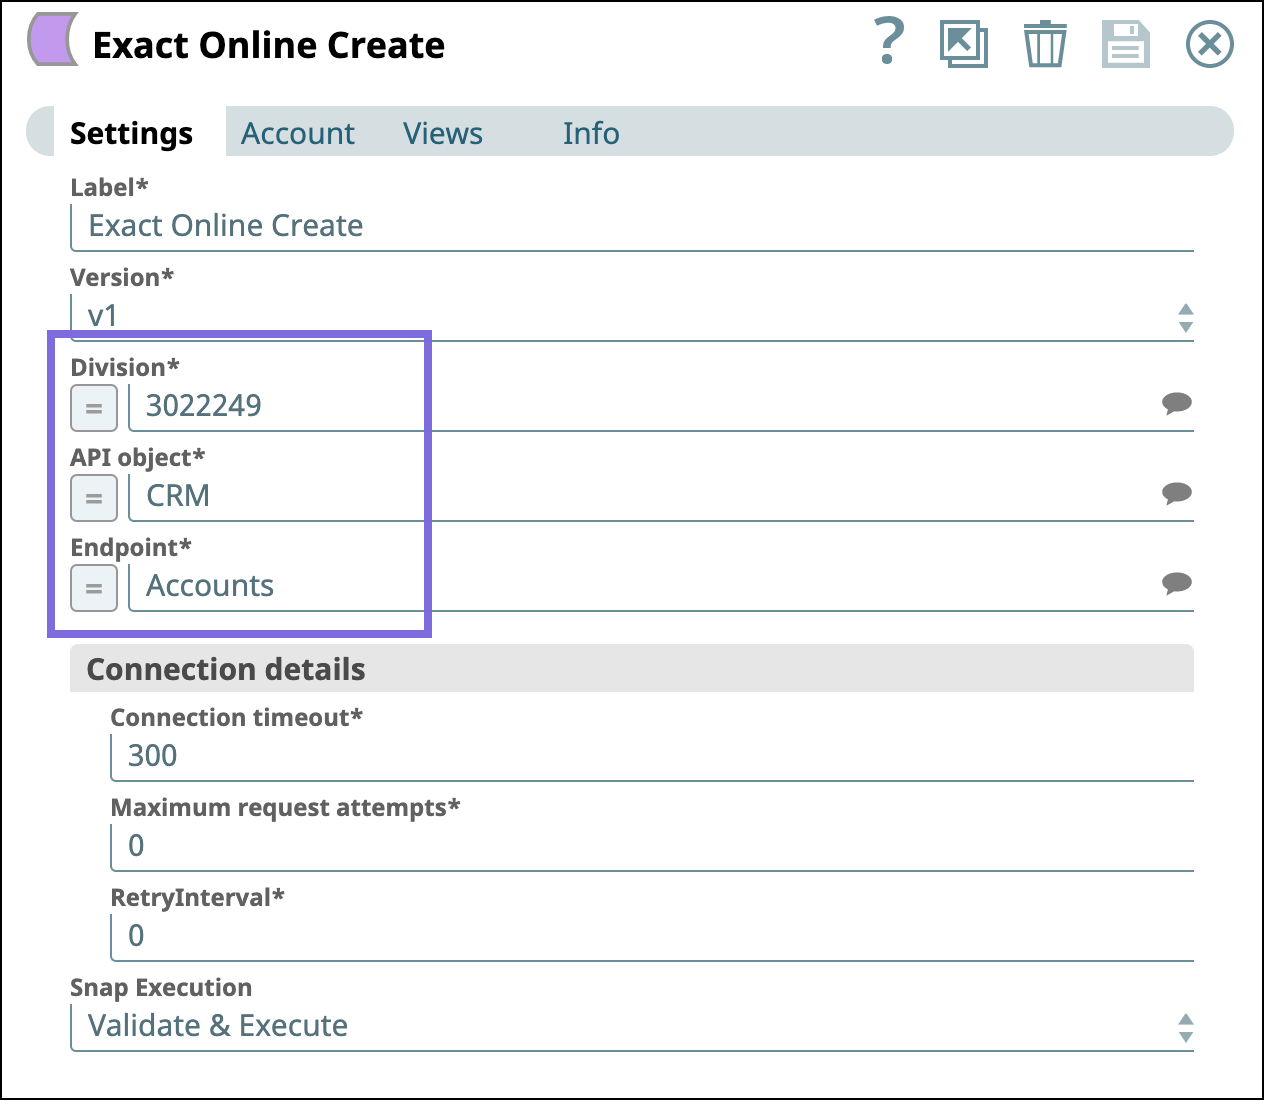1264x1100 pixels.
Task: Click the Connection details section header
Action: 632,668
